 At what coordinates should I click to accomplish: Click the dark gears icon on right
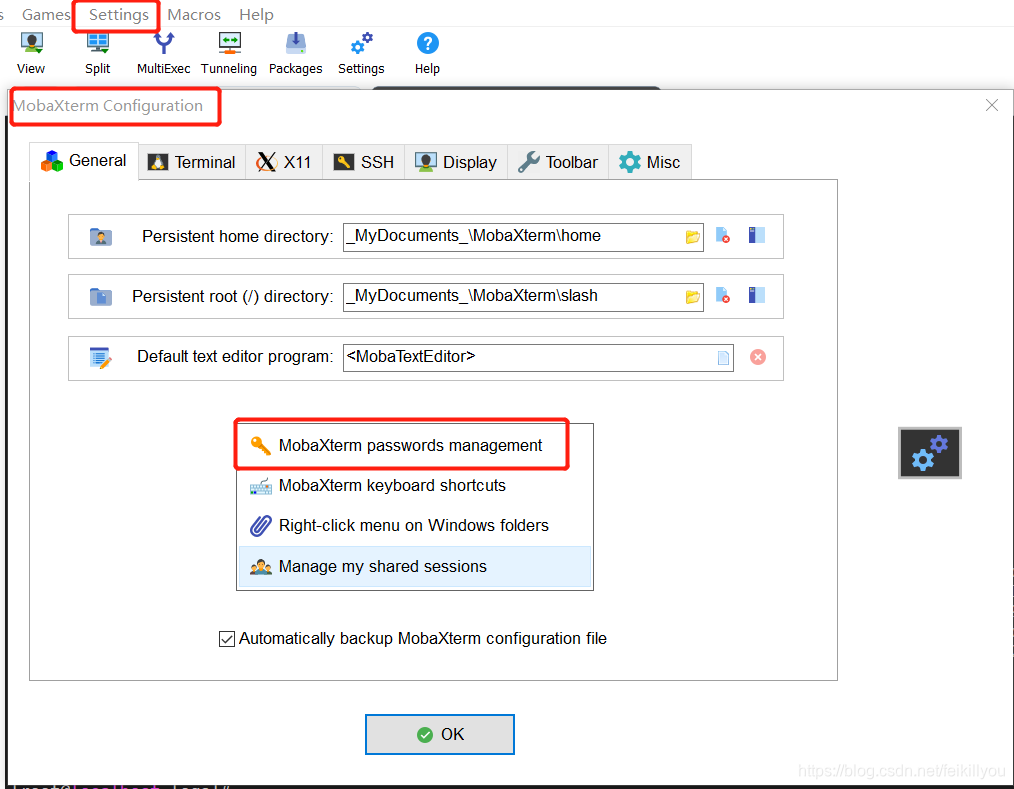click(x=930, y=453)
